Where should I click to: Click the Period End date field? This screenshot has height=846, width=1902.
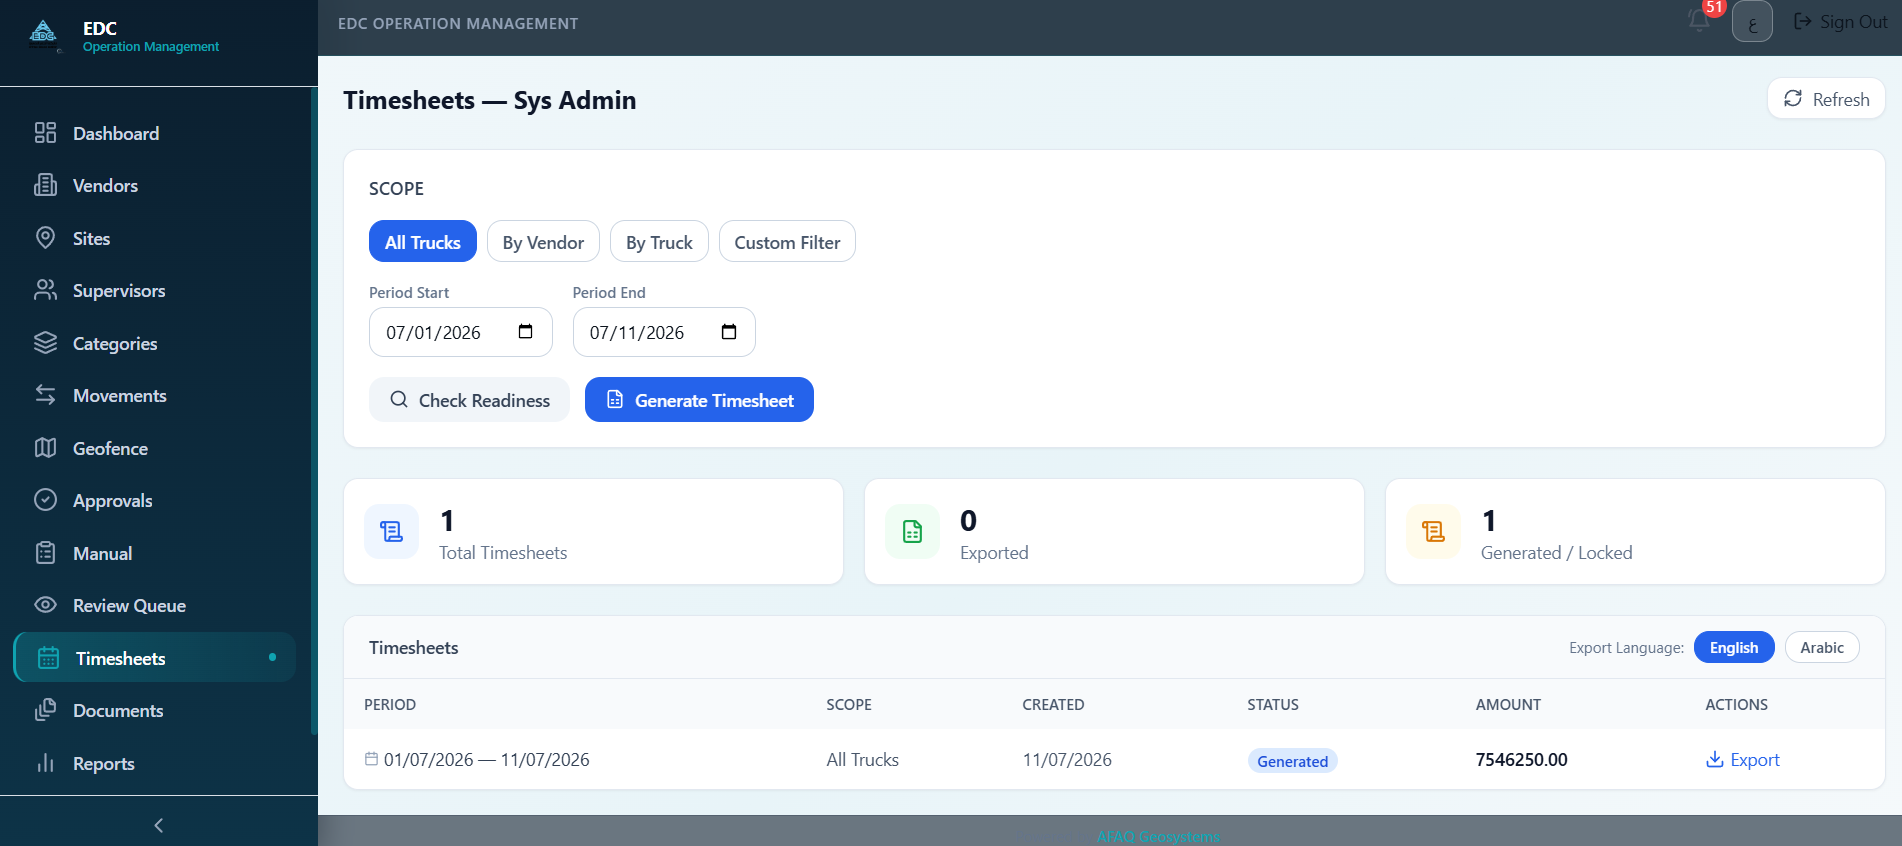tap(664, 332)
